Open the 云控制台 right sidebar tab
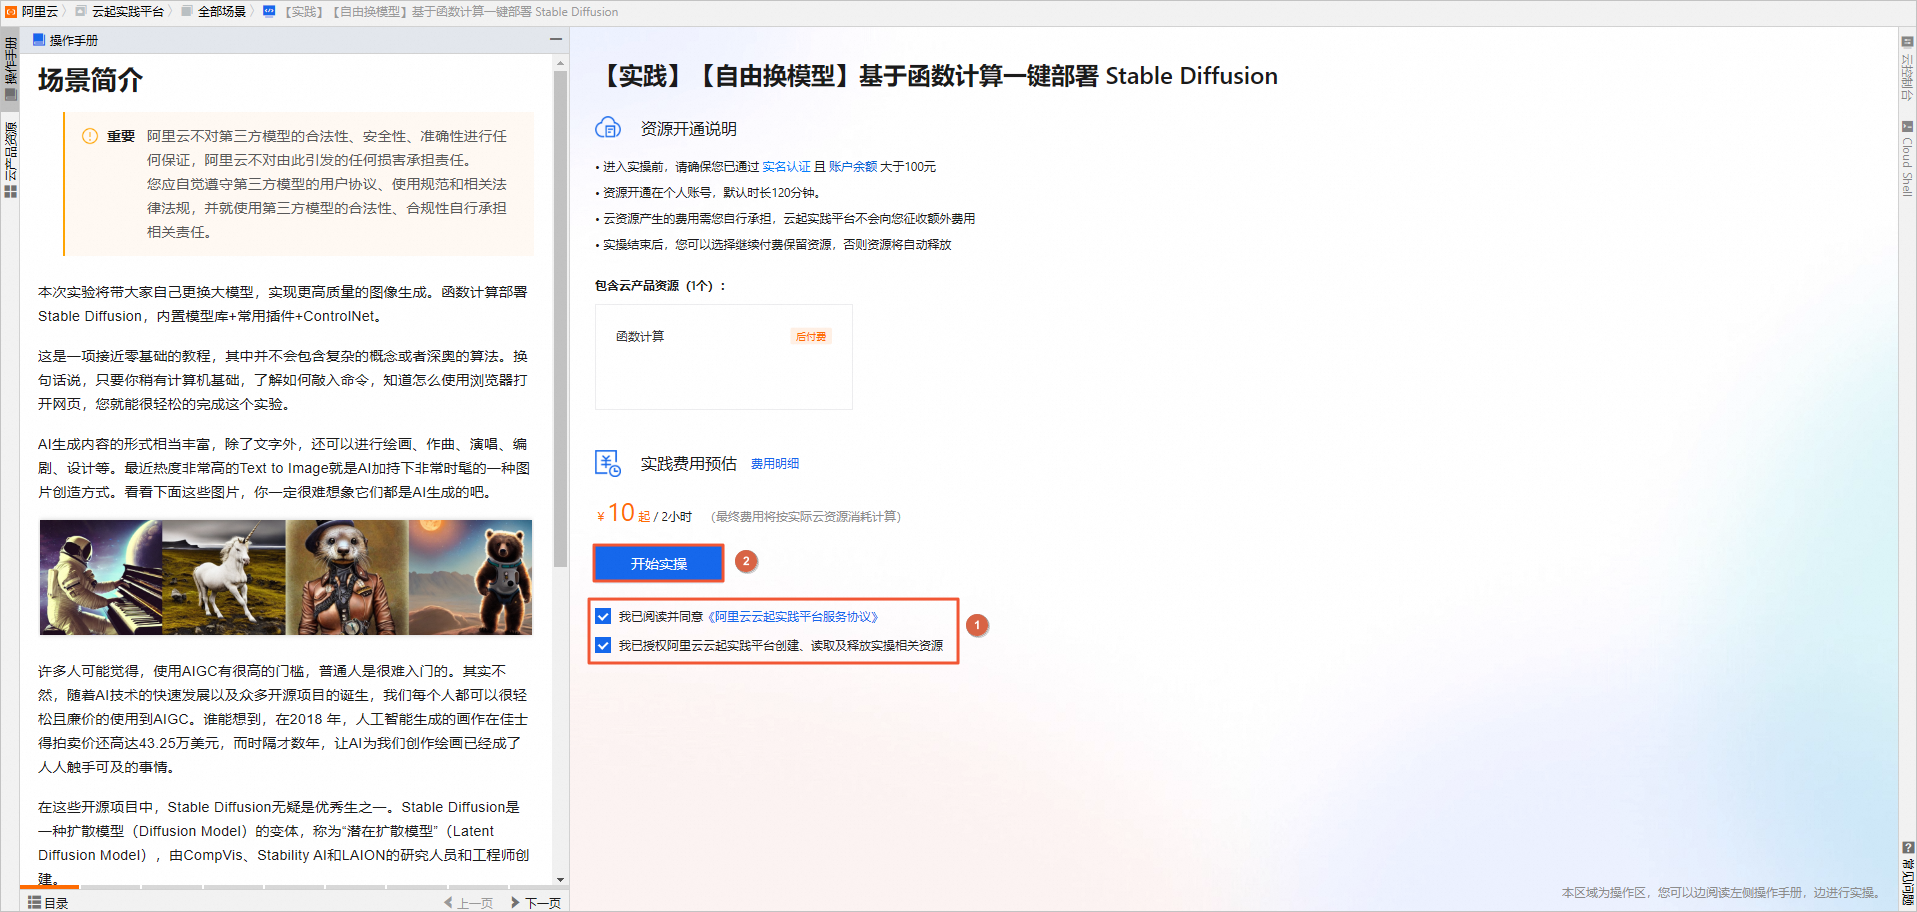 click(1907, 69)
